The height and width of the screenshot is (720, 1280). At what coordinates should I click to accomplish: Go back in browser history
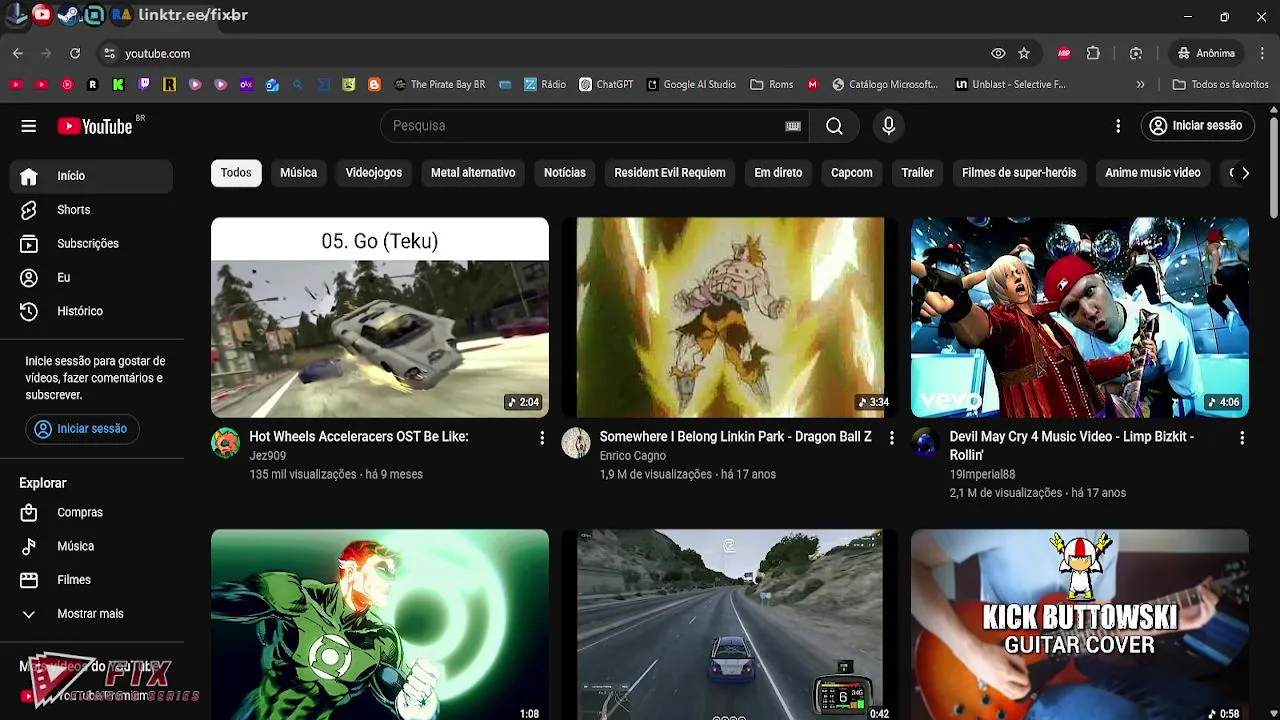pos(18,53)
